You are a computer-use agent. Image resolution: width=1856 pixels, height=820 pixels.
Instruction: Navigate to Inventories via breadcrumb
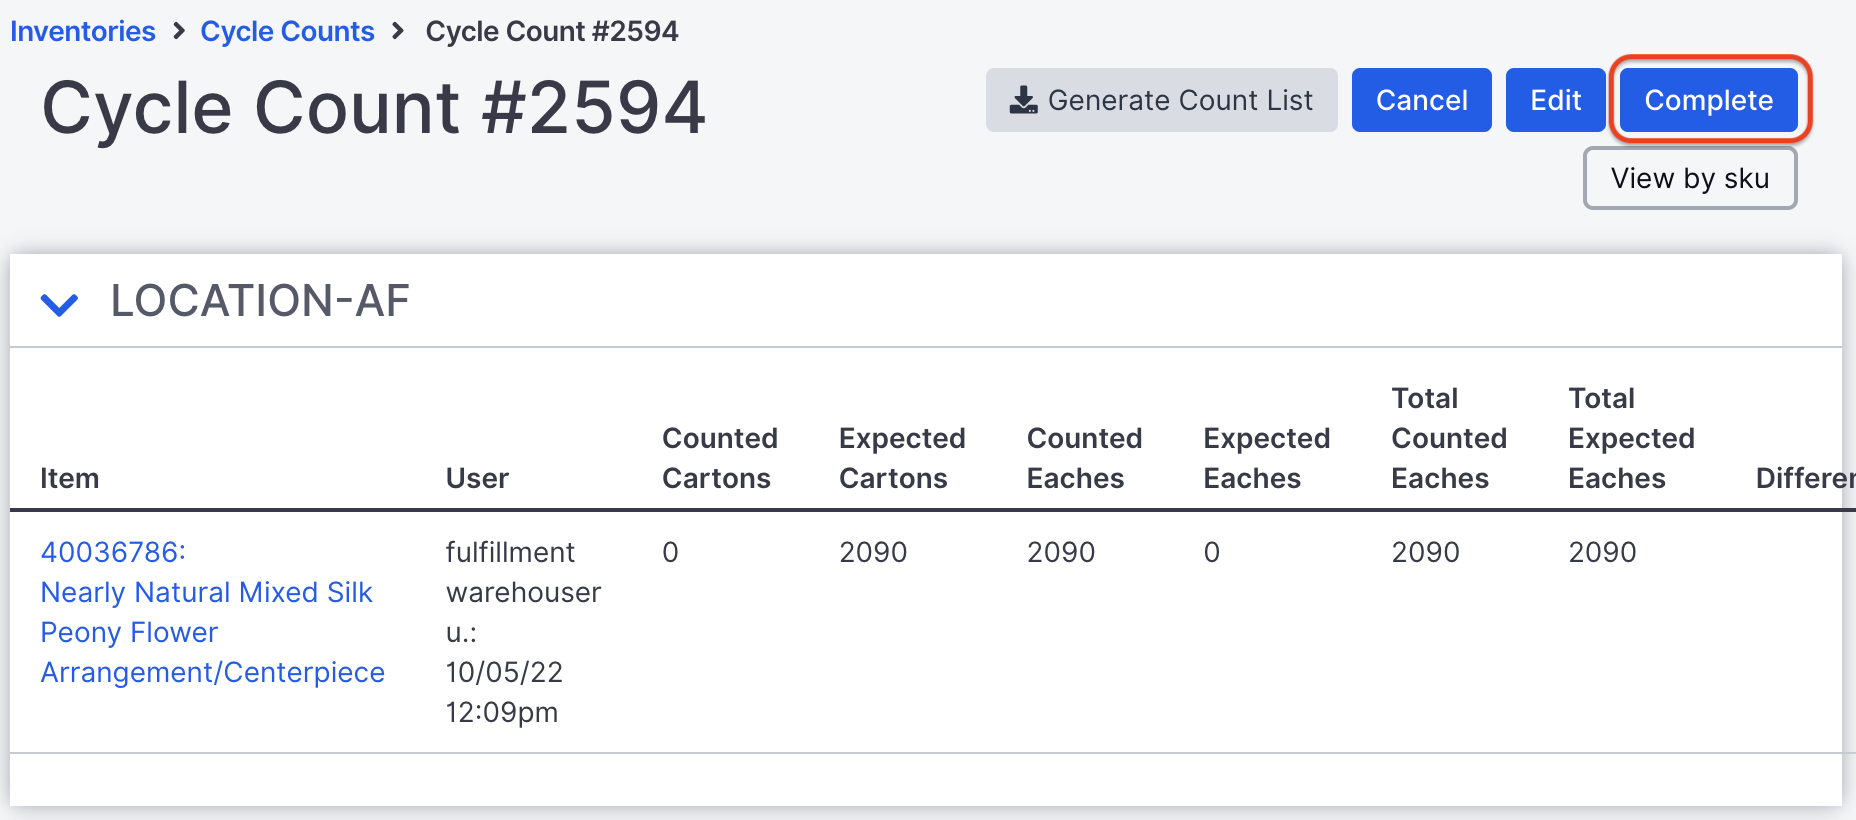[x=82, y=31]
